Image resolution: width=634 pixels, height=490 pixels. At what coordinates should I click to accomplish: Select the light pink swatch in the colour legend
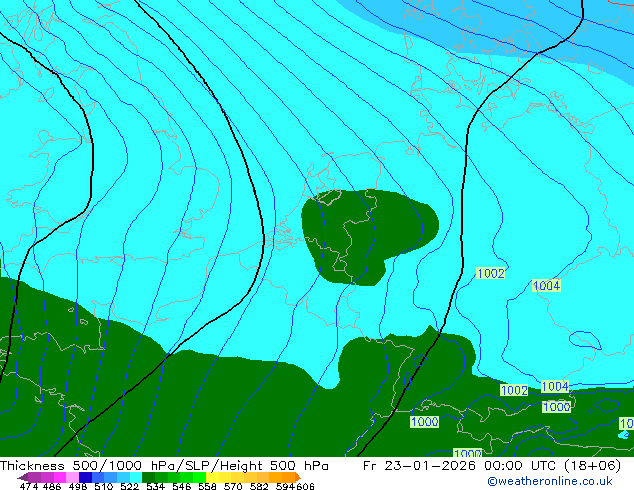(72, 477)
